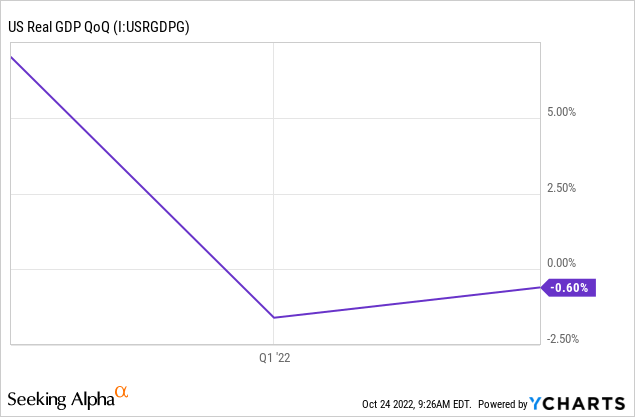
Task: Click the -2.50% y-axis label
Action: coord(563,339)
